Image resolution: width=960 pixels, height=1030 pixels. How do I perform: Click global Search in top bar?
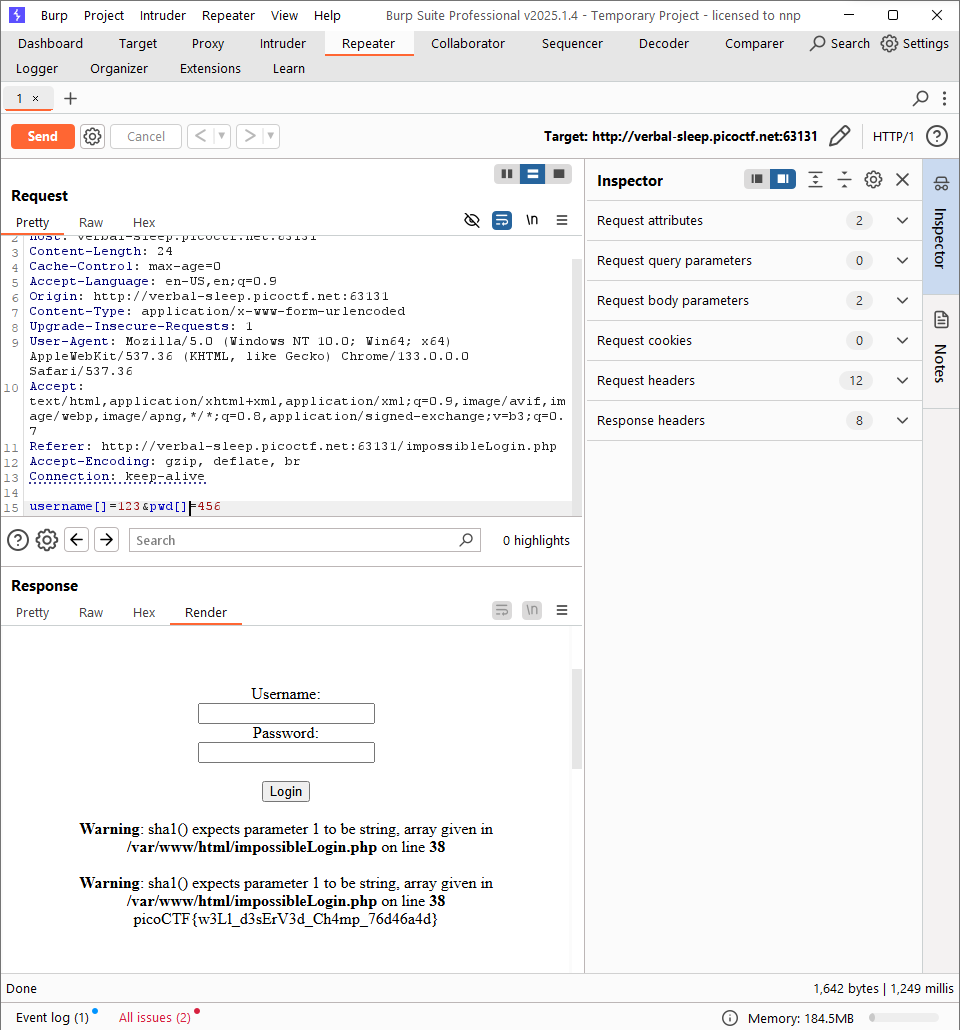tap(840, 43)
